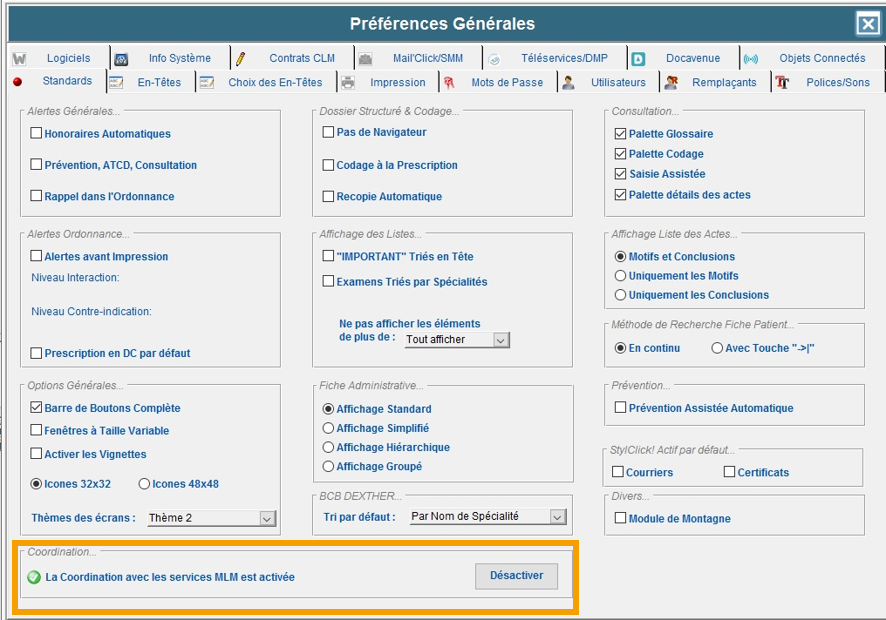886x620 pixels.
Task: Click the Mots de Passe key icon
Action: (x=450, y=83)
